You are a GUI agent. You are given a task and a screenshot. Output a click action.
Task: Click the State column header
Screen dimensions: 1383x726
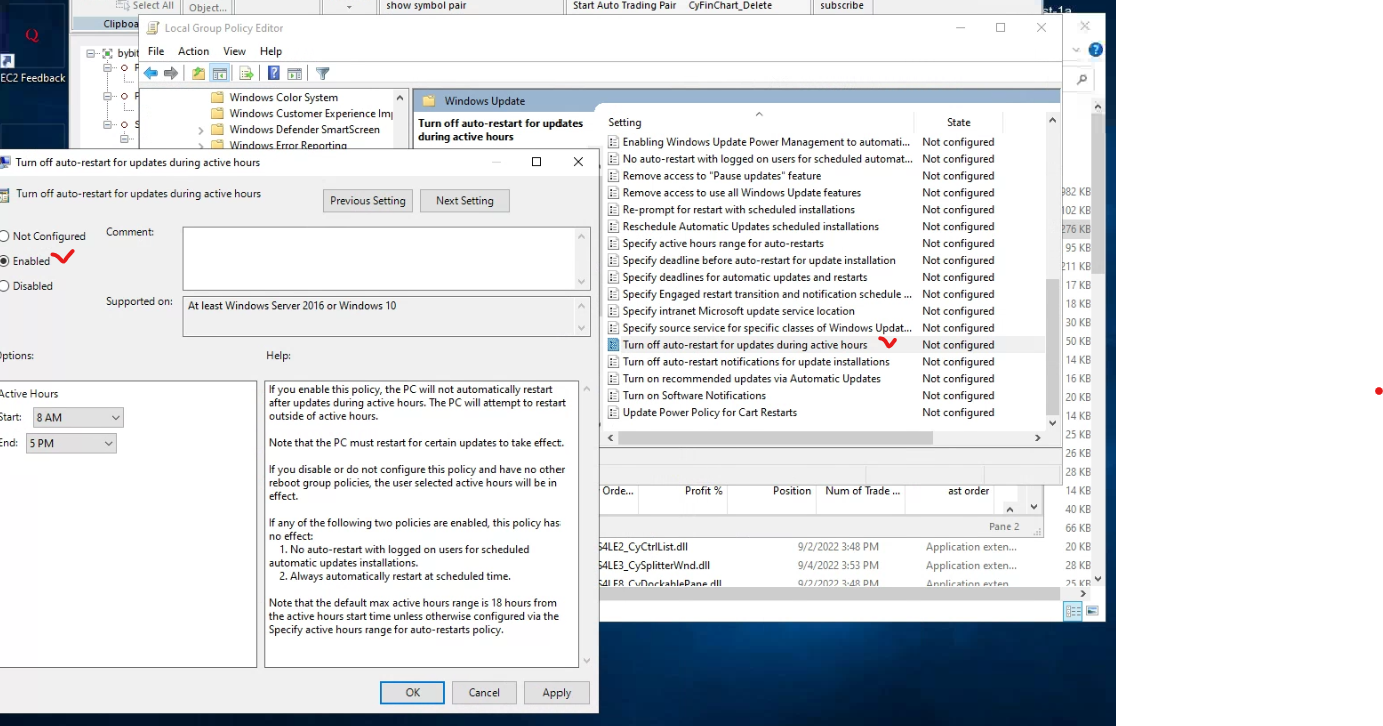[x=958, y=122]
